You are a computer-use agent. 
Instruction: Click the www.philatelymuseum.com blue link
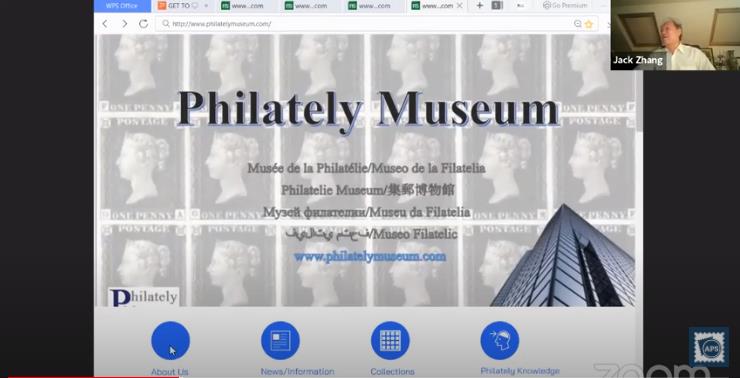pyautogui.click(x=370, y=257)
